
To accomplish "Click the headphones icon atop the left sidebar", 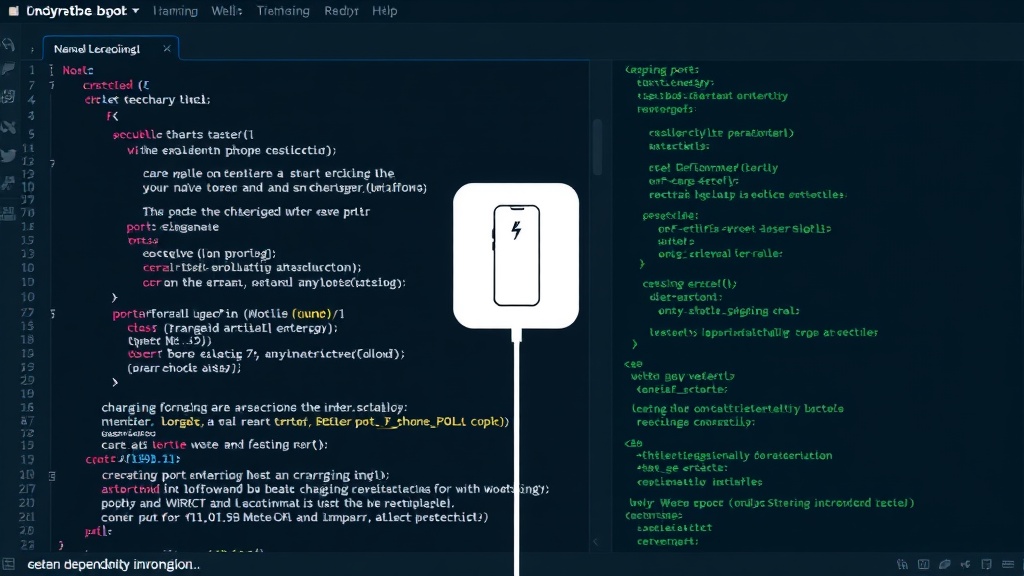I will pyautogui.click(x=8, y=44).
